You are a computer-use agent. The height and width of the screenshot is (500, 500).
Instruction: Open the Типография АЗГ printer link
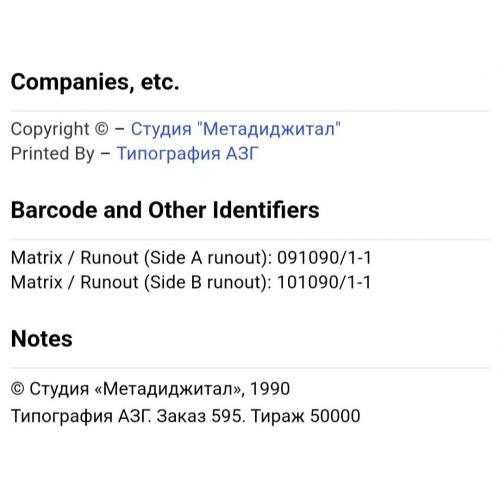(x=187, y=154)
